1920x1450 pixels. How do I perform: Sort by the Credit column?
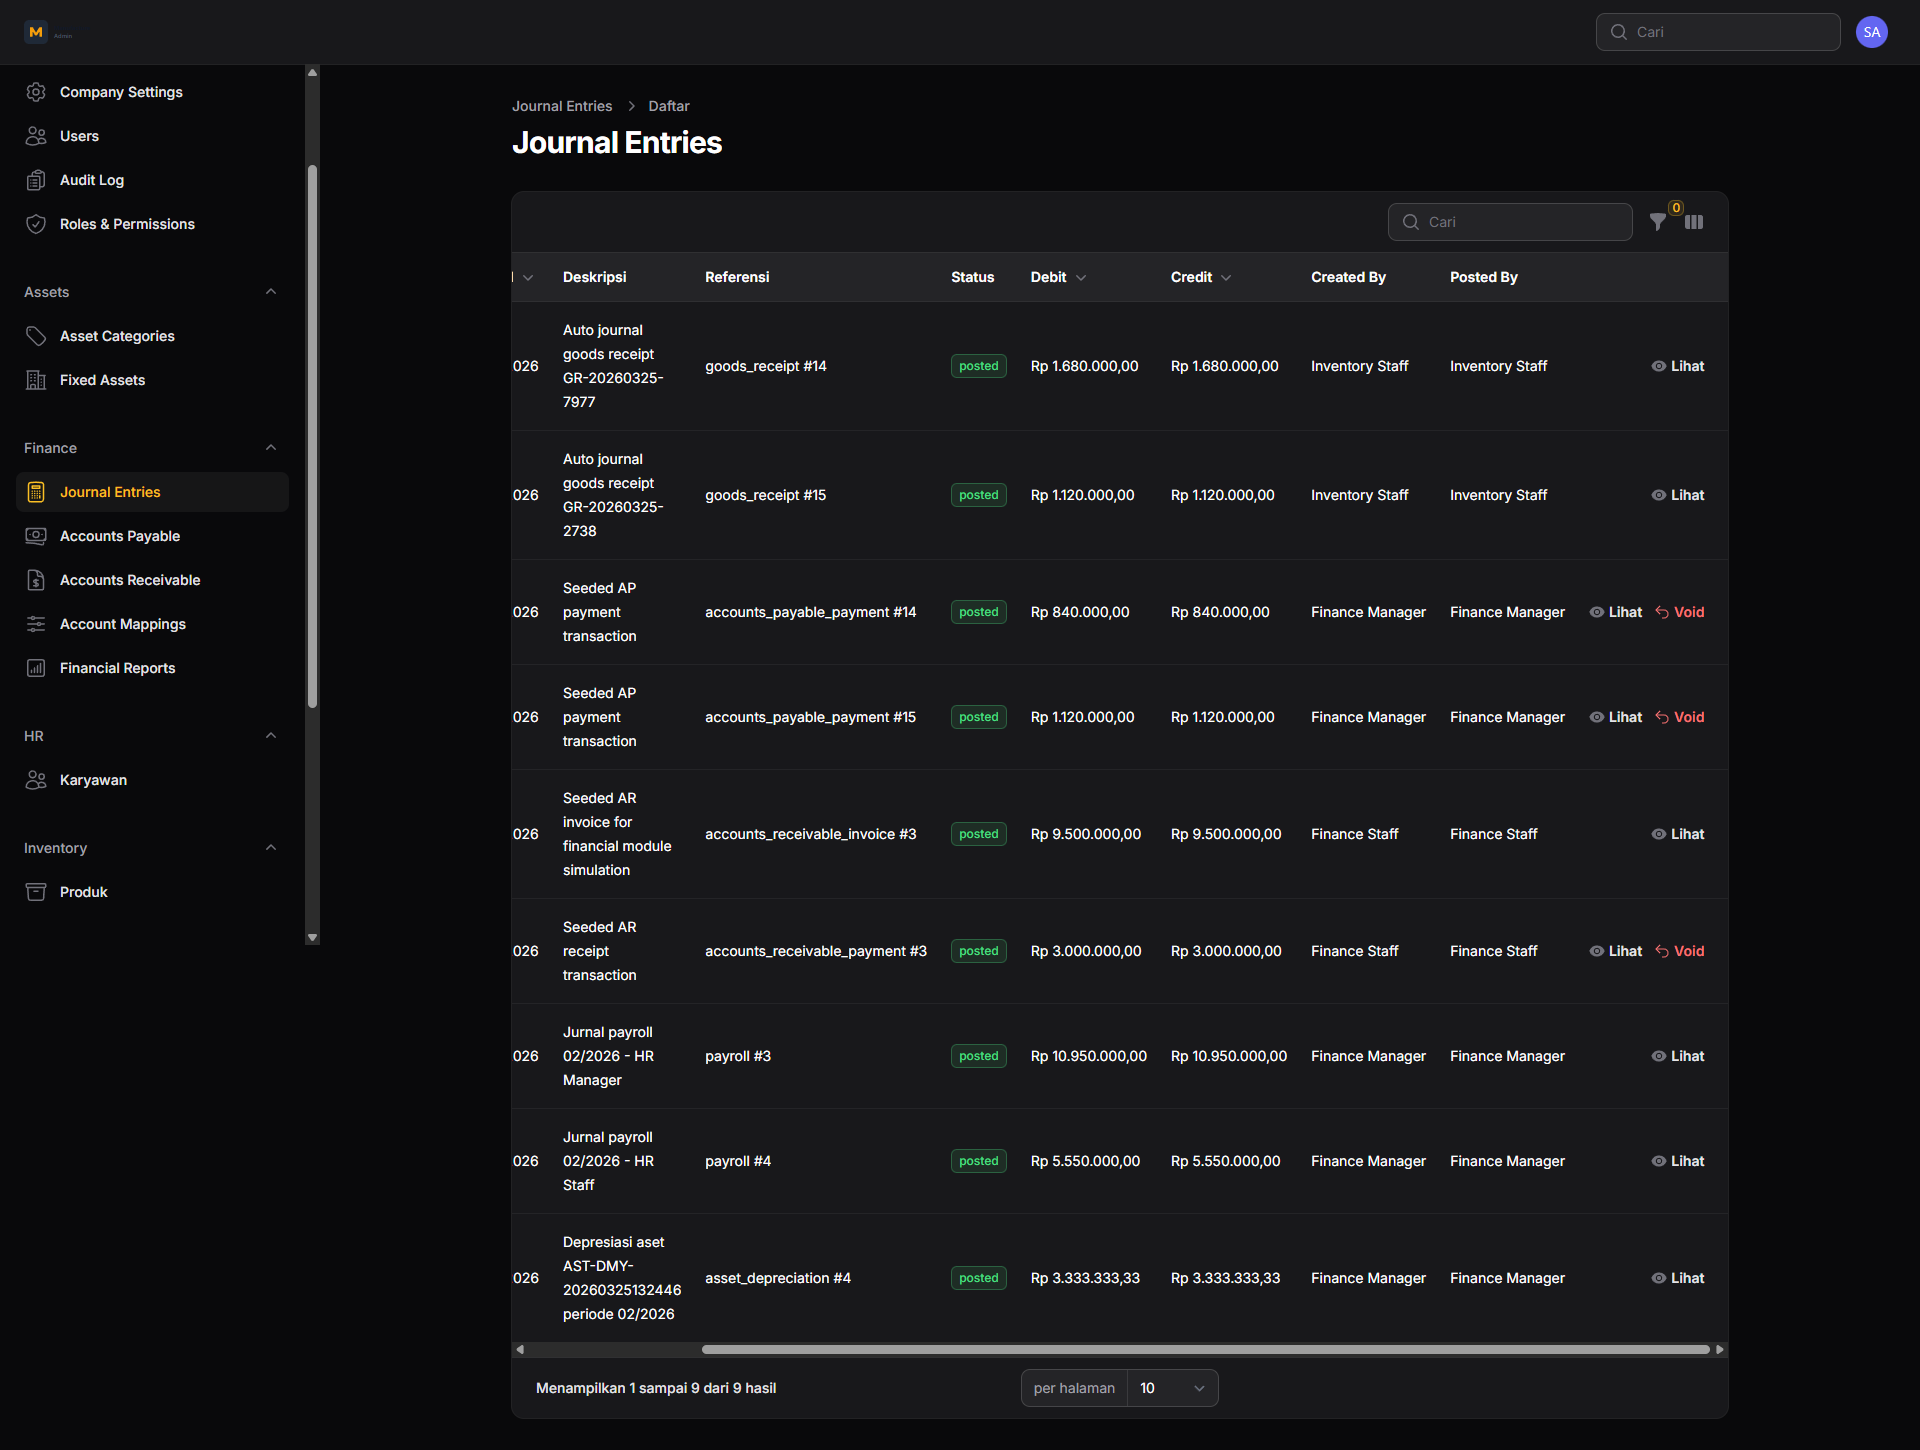coord(1201,277)
